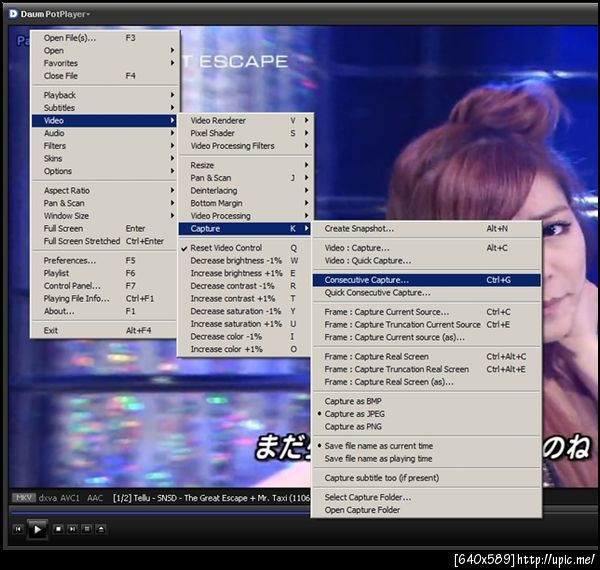Open the playlist using the list icon

[87, 528]
